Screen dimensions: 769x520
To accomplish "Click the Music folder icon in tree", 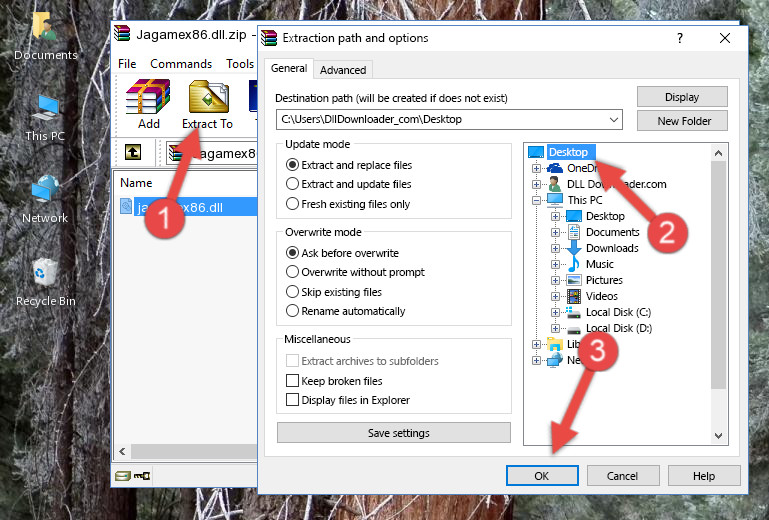I will coord(573,264).
